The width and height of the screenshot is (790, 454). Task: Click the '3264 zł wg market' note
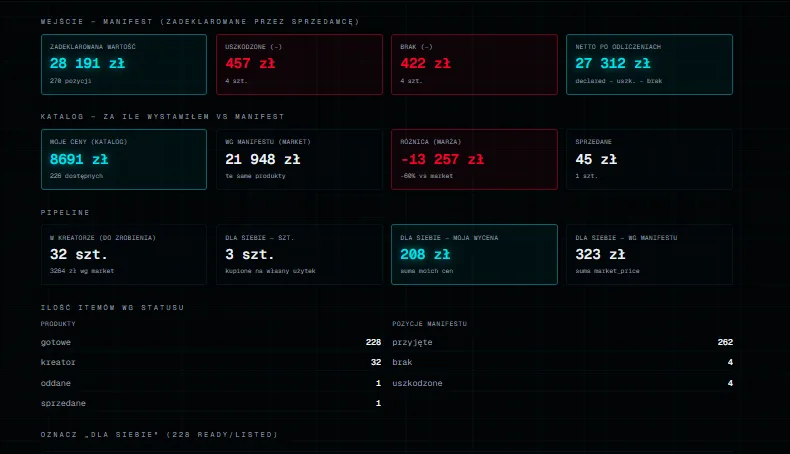pos(82,271)
